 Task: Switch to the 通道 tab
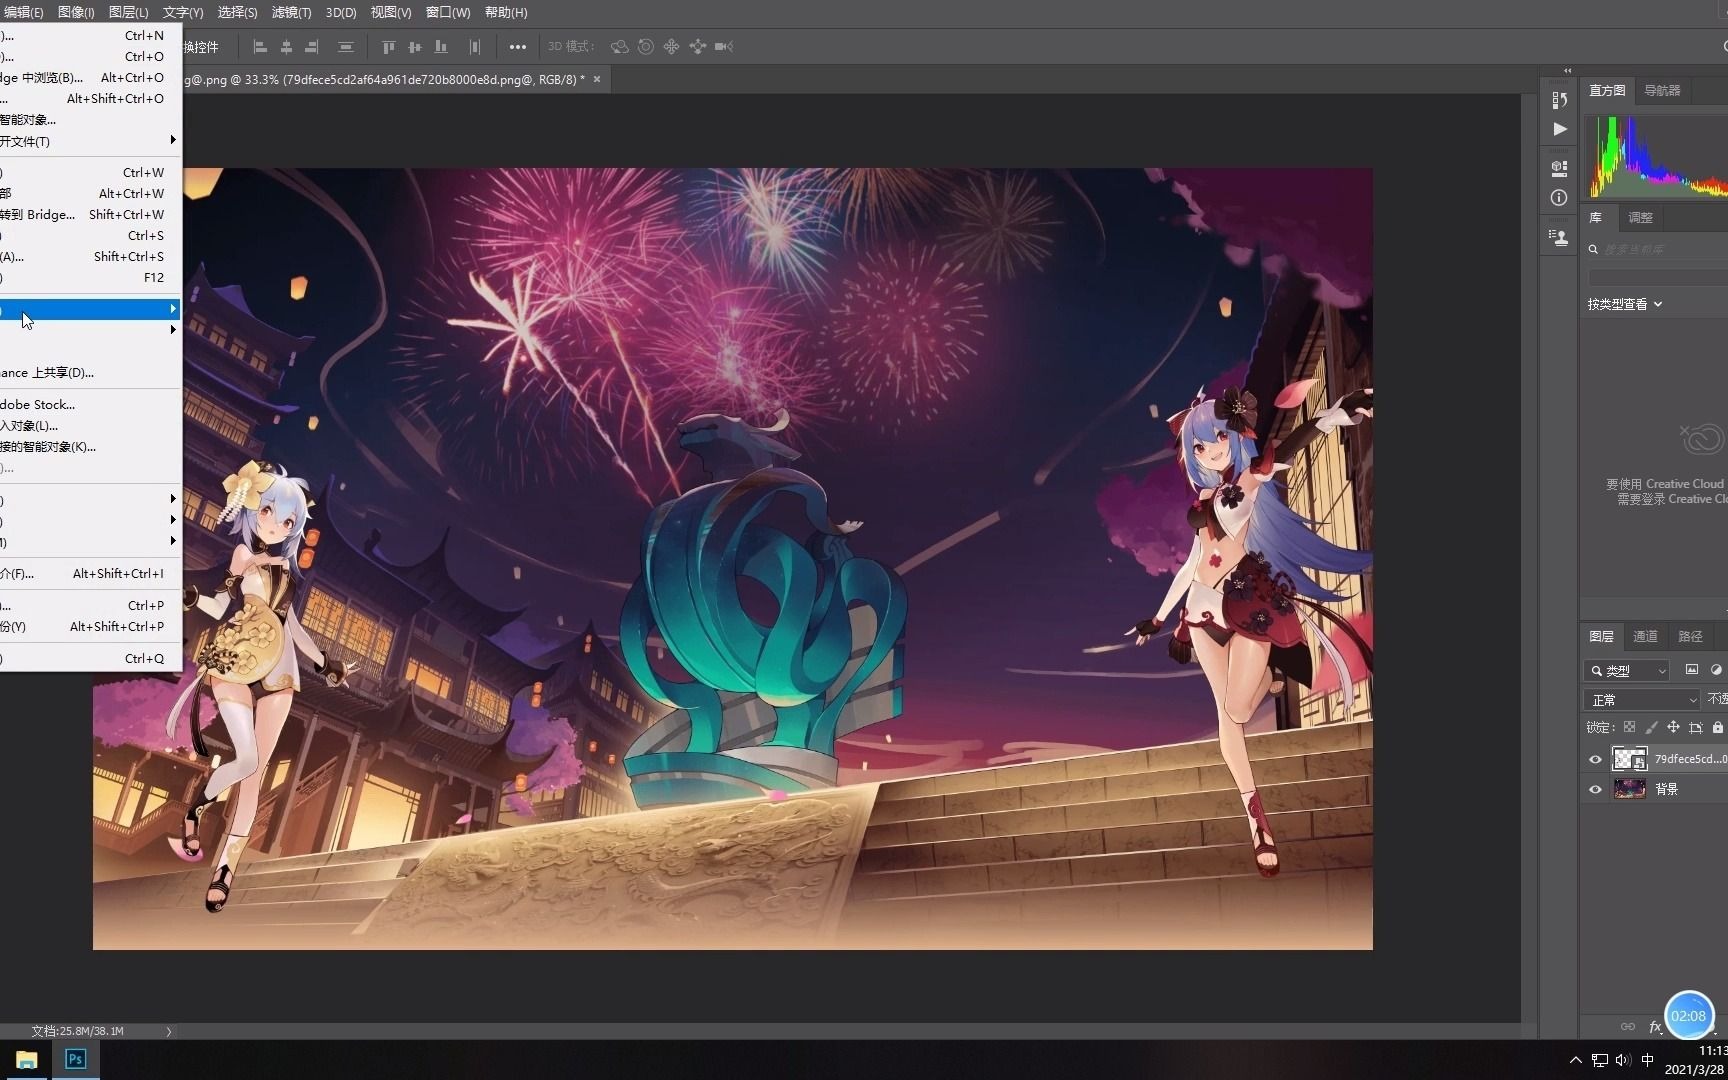(x=1645, y=636)
